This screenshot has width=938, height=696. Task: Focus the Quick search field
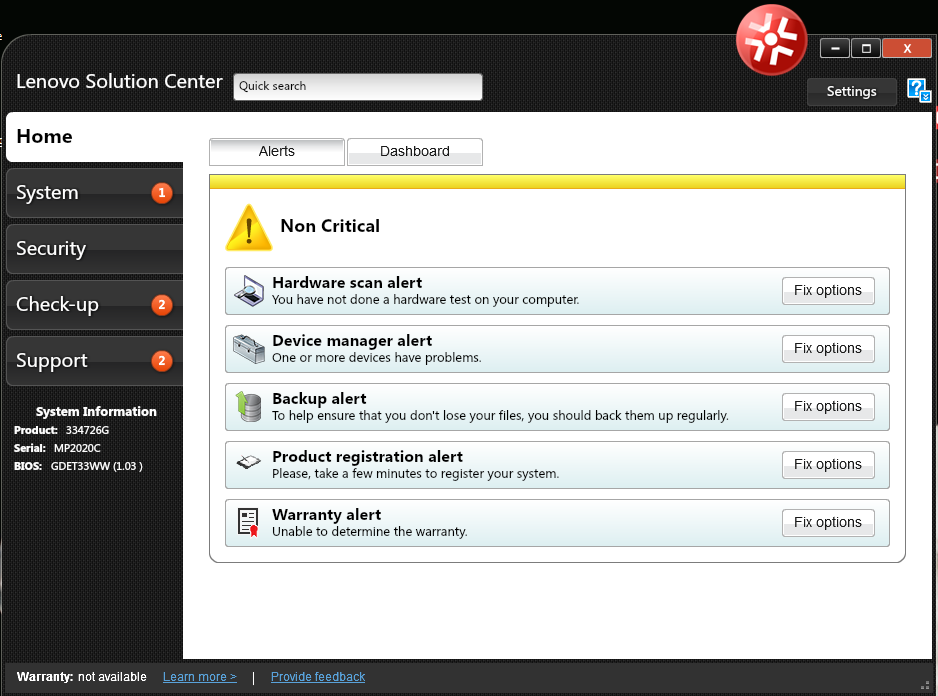[x=358, y=87]
